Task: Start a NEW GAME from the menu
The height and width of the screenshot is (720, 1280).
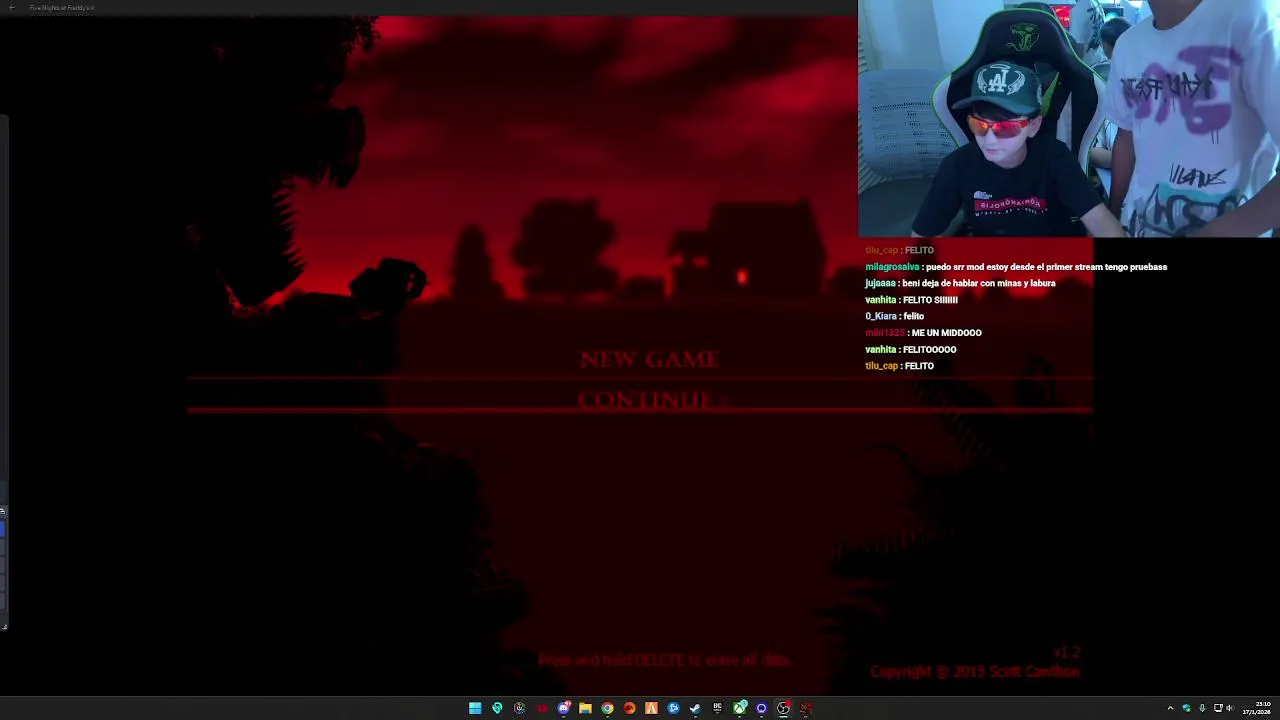Action: click(x=649, y=359)
